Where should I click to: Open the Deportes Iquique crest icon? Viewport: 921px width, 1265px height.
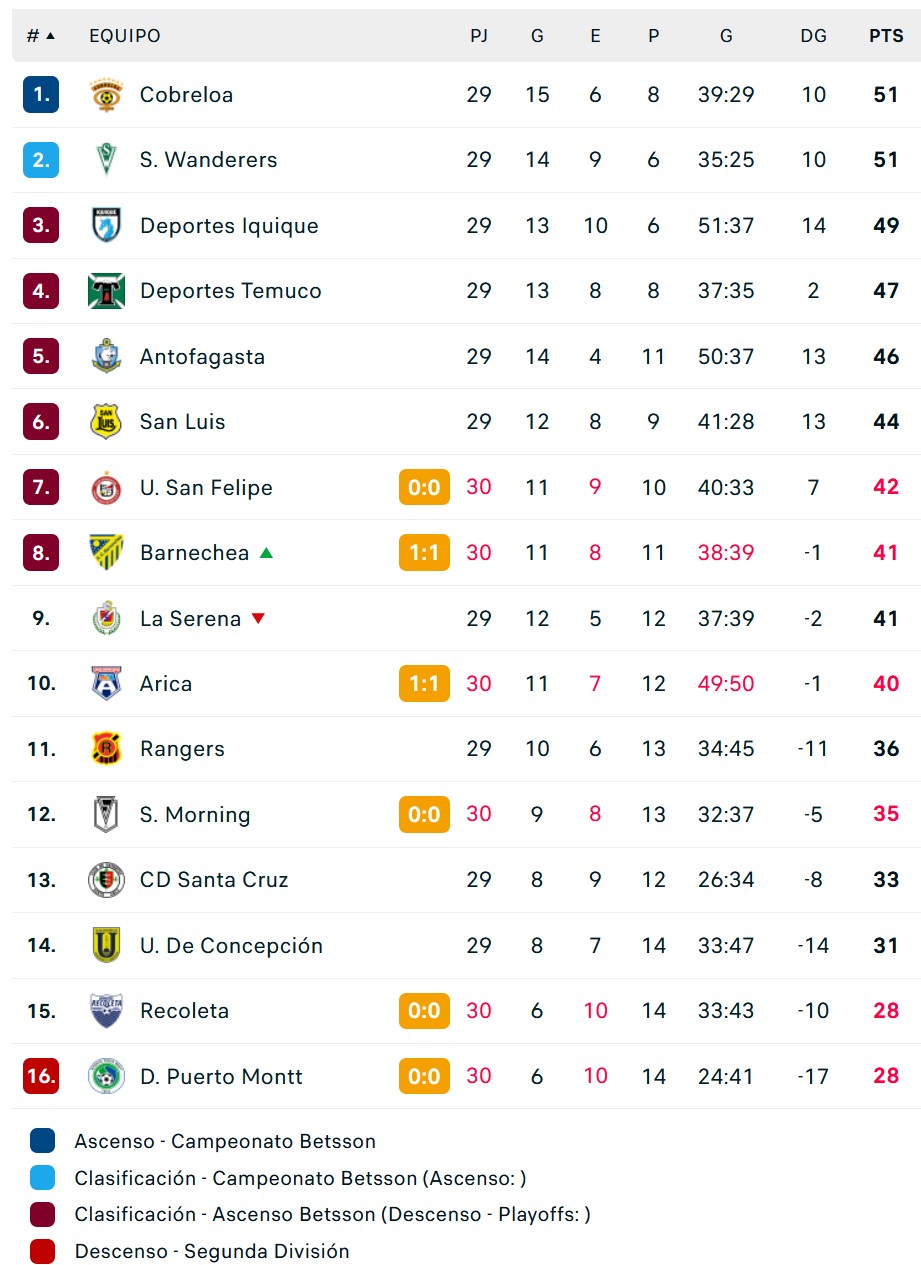point(106,225)
